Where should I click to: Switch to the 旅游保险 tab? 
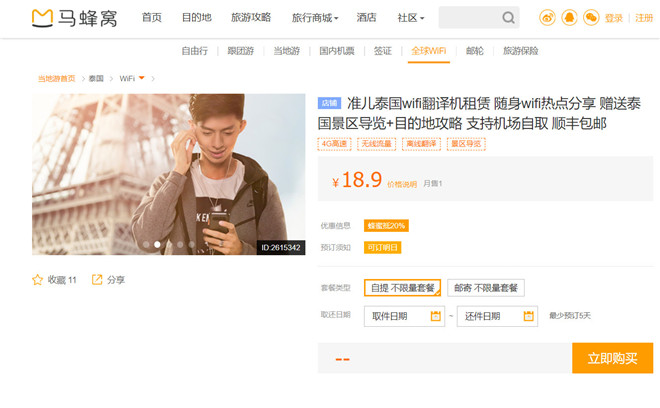point(521,51)
